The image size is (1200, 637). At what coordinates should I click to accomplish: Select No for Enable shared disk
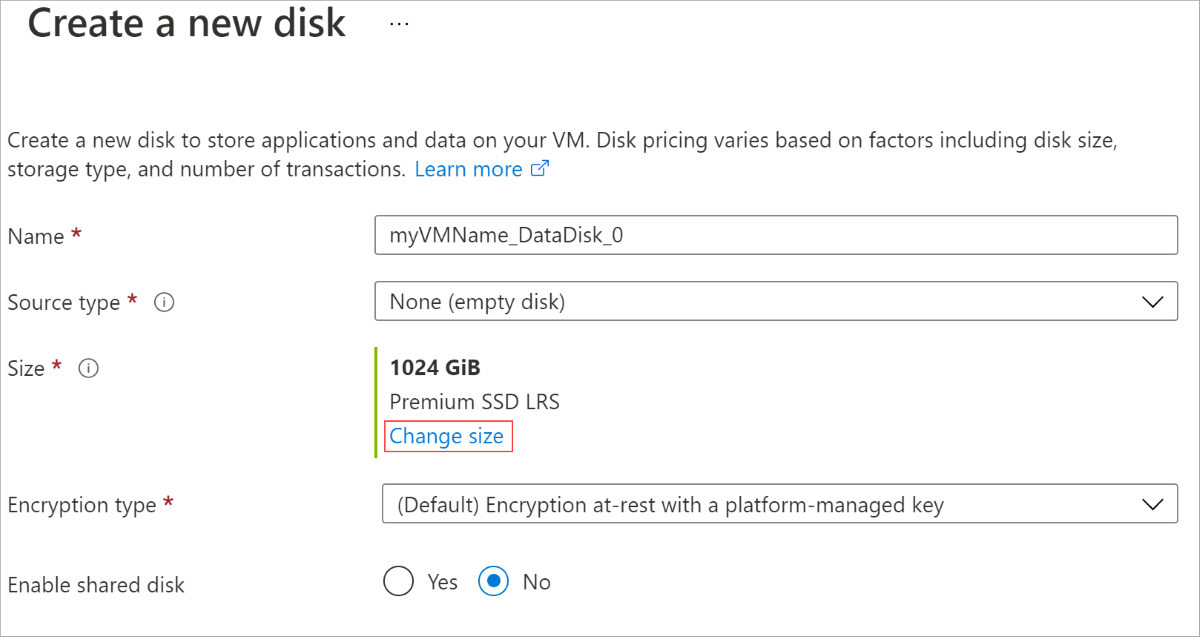click(492, 581)
